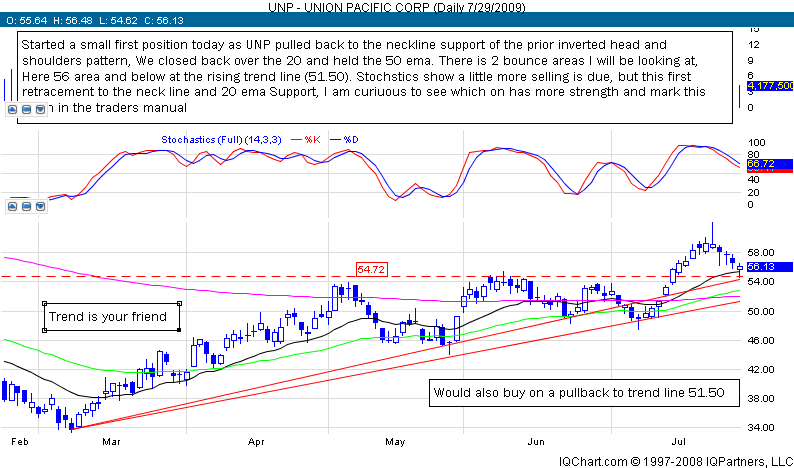Screen dimensions: 794x468
Task: Click middle maximize icon in the Stochastics panel
Action: (x=27, y=208)
